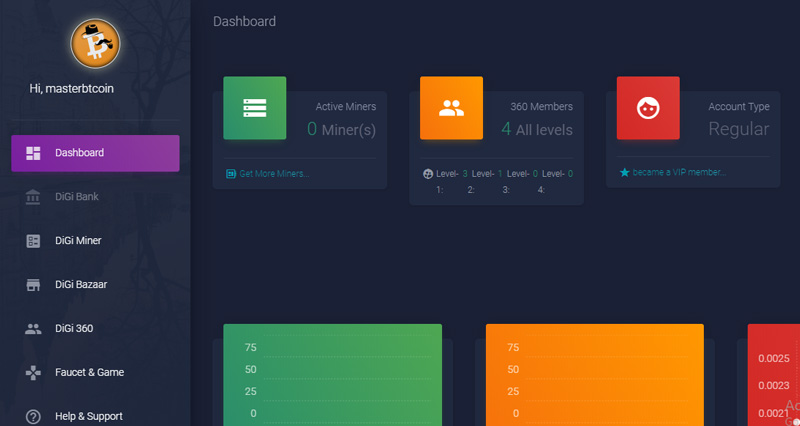The height and width of the screenshot is (426, 800).
Task: Click the Help & Support question icon
Action: tap(33, 416)
